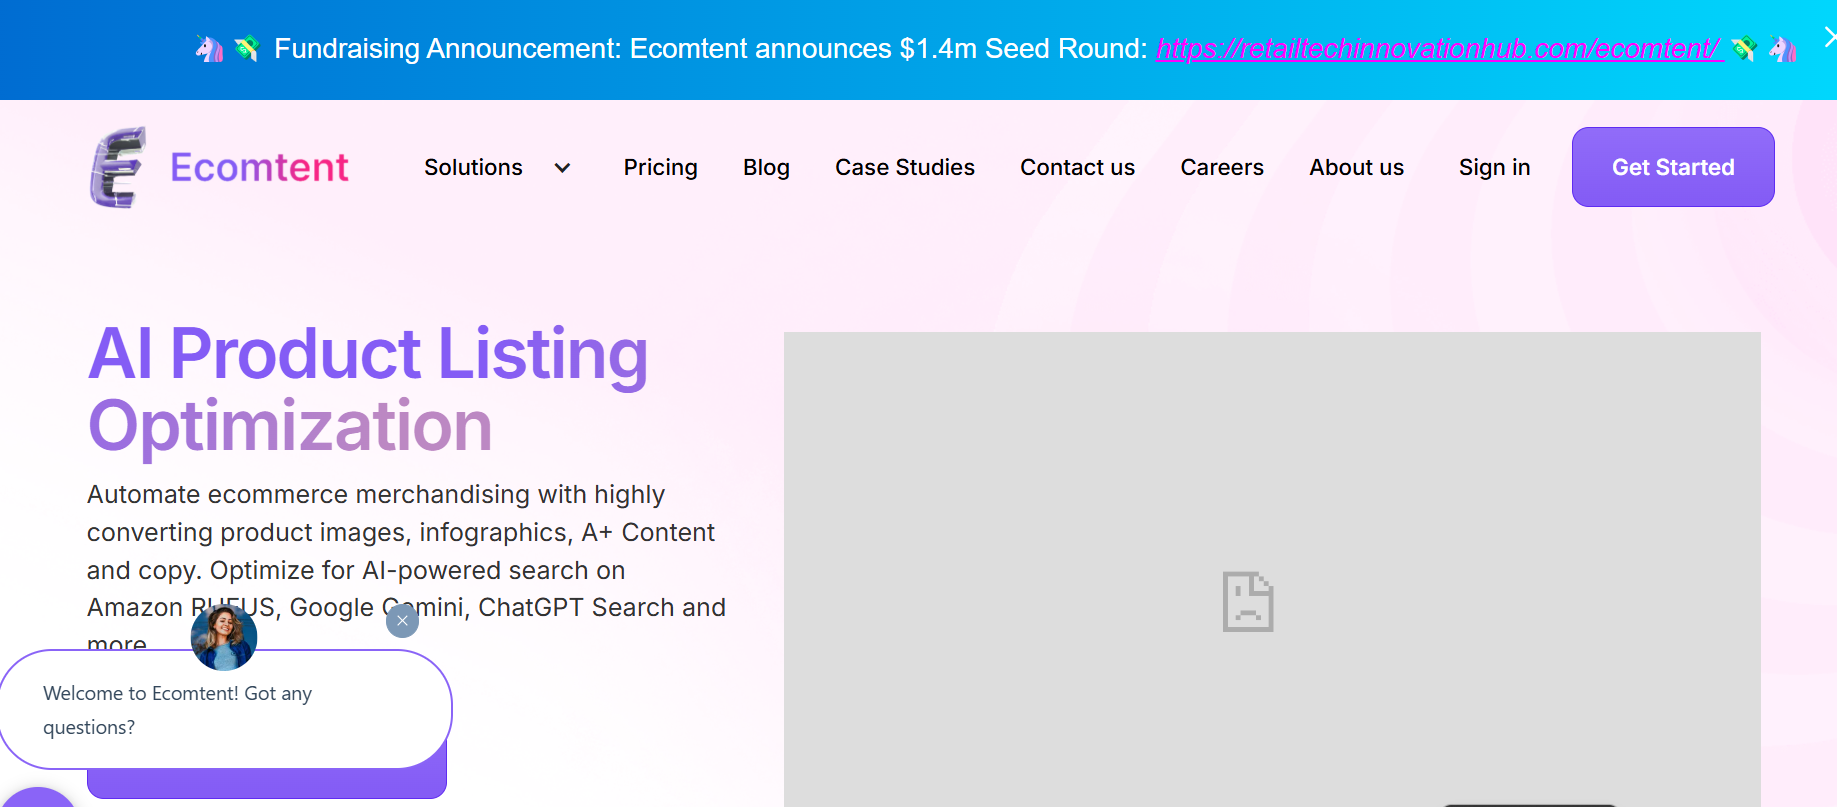Dismiss the chat welcome popup
The width and height of the screenshot is (1837, 807).
pyautogui.click(x=402, y=621)
